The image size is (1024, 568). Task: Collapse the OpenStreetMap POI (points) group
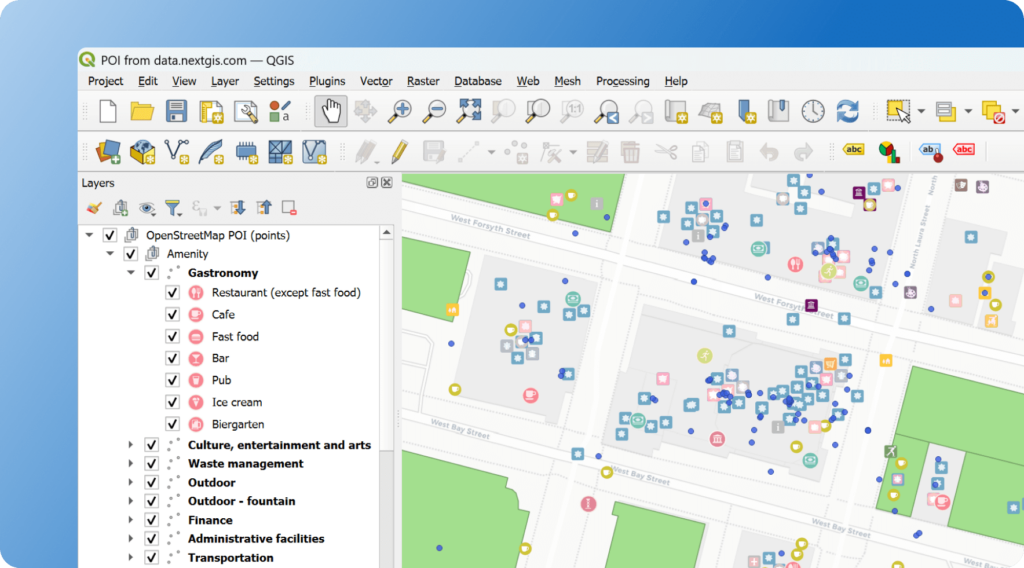pos(89,235)
